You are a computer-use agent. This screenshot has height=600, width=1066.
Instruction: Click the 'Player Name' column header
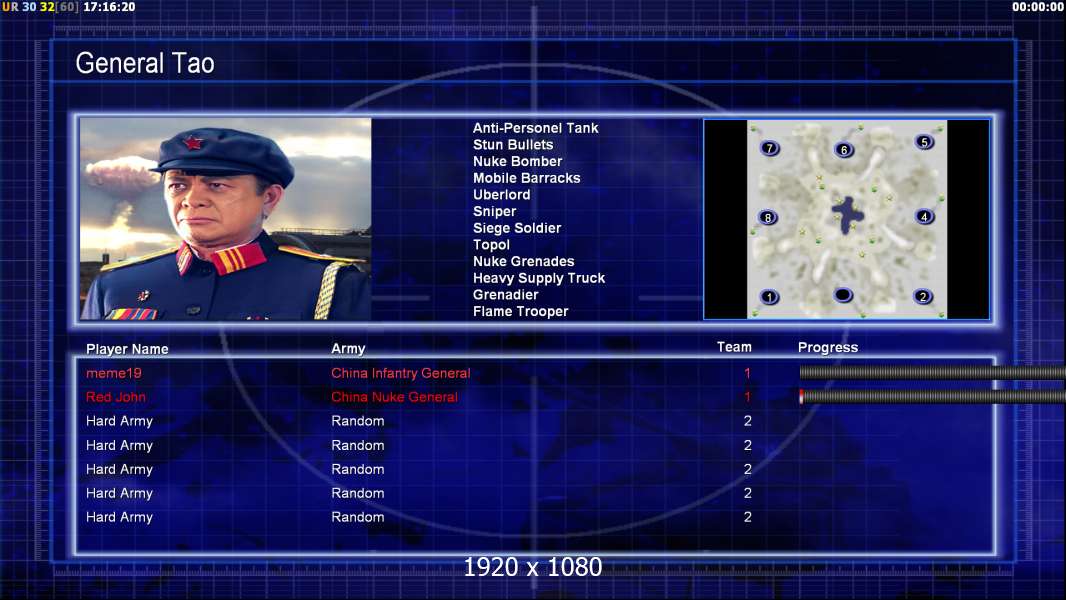(x=127, y=349)
